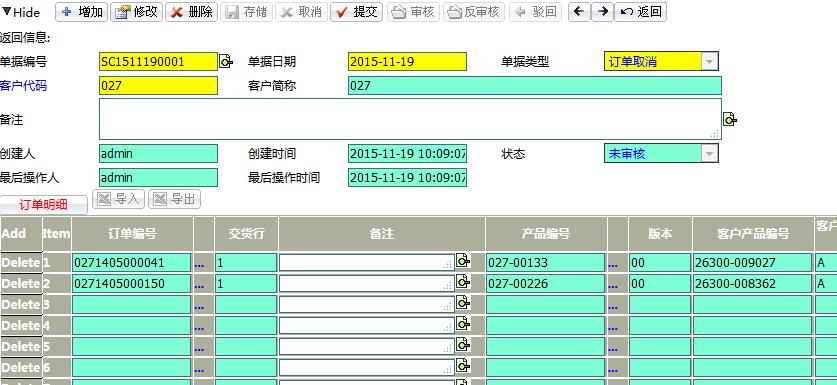Click the 存储 (Save) toolbar button
The width and height of the screenshot is (837, 385).
pos(246,12)
